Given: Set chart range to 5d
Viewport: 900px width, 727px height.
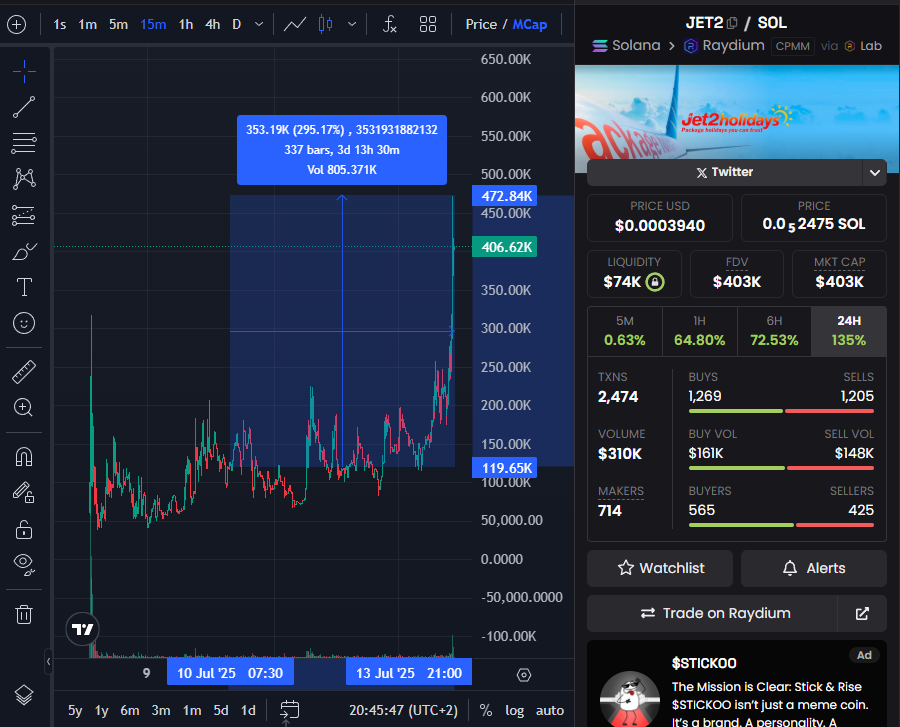Looking at the screenshot, I should point(221,710).
